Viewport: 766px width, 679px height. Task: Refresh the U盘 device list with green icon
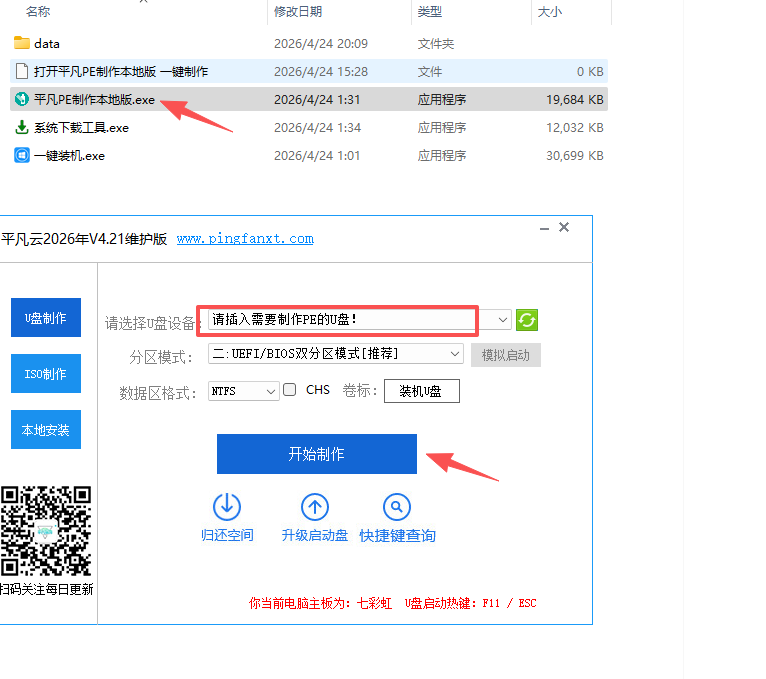(x=527, y=320)
